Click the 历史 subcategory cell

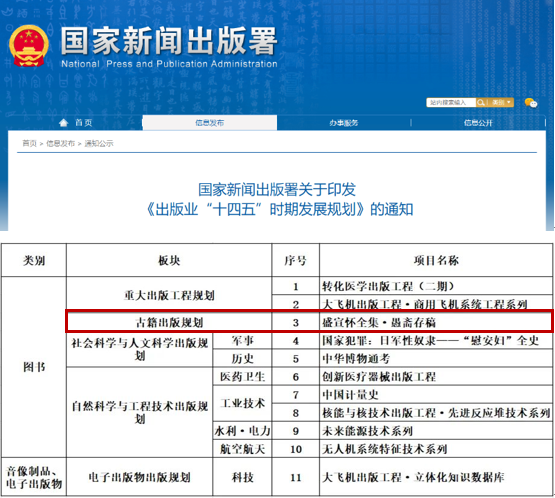(242, 359)
